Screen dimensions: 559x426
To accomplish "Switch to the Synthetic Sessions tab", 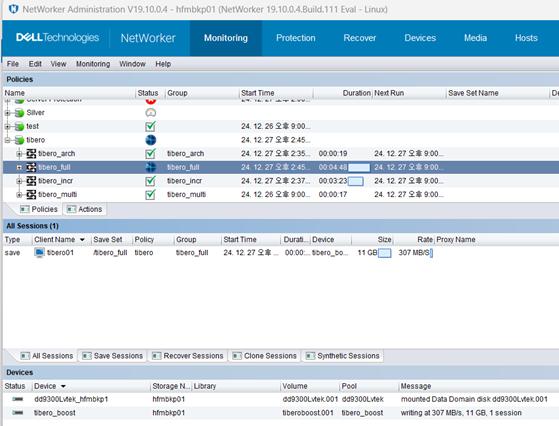I will 343,356.
